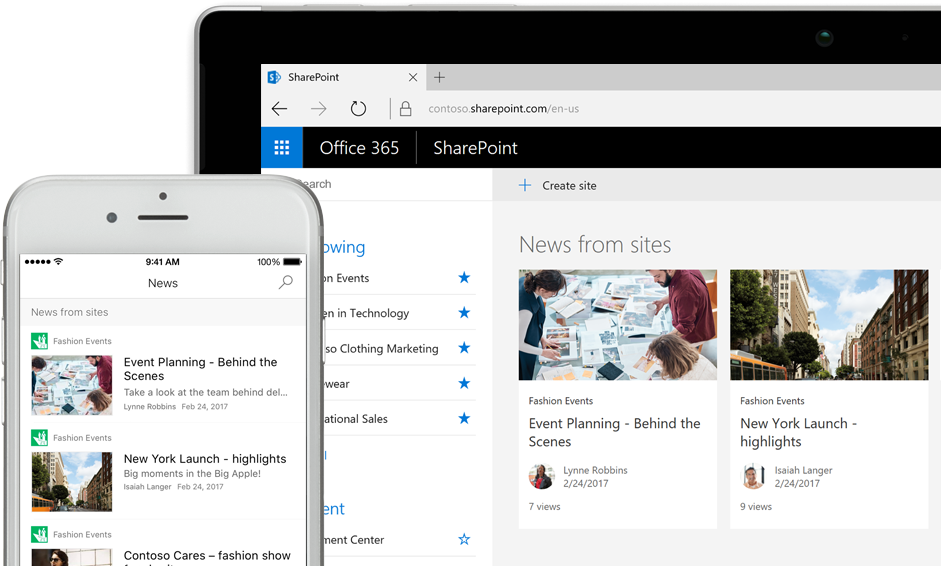Screen dimensions: 941x566
Task: Tap 'Event Planning - Behind the Scenes' on phone
Action: point(200,369)
